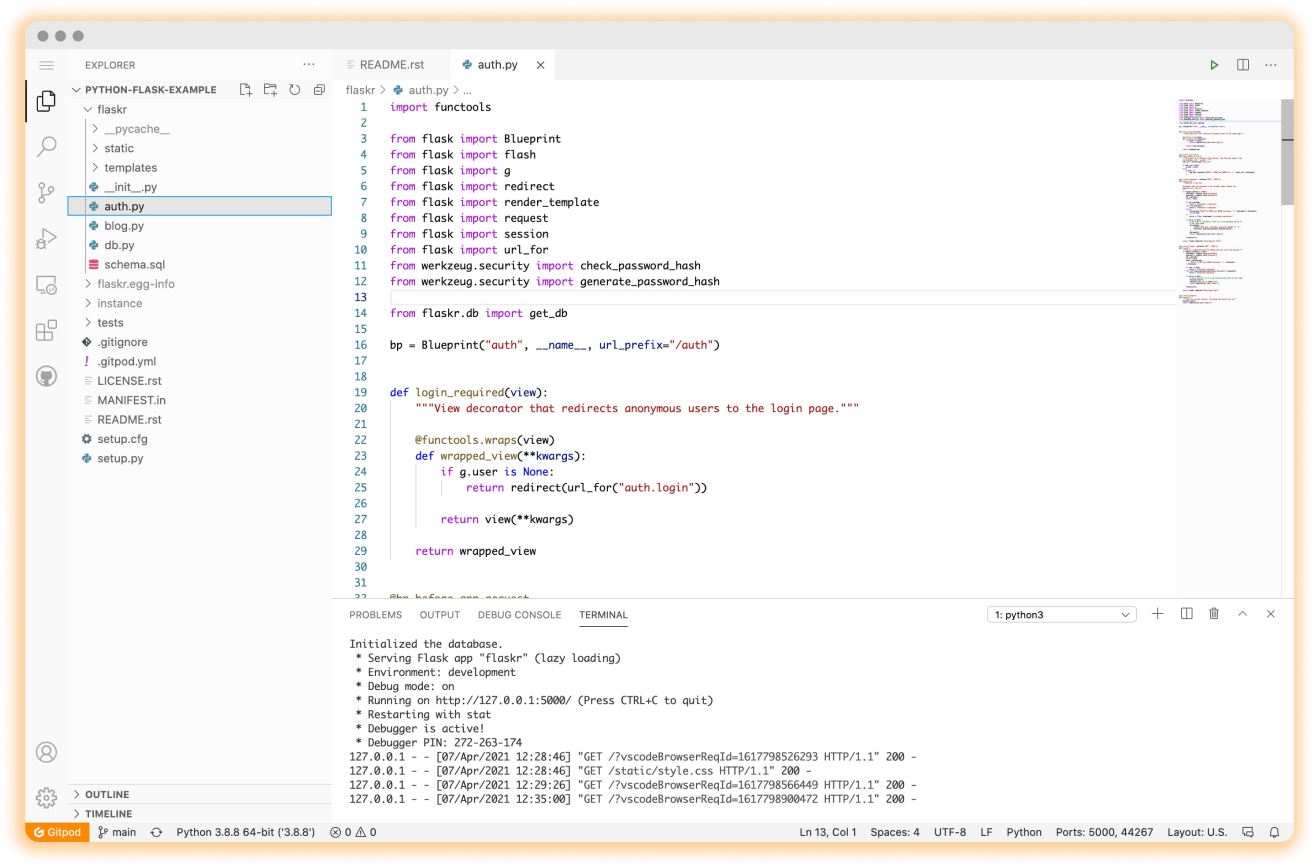Viewport: 1315px width, 867px height.
Task: Click Ln 13, Col 1 cursor position
Action: pyautogui.click(x=828, y=832)
